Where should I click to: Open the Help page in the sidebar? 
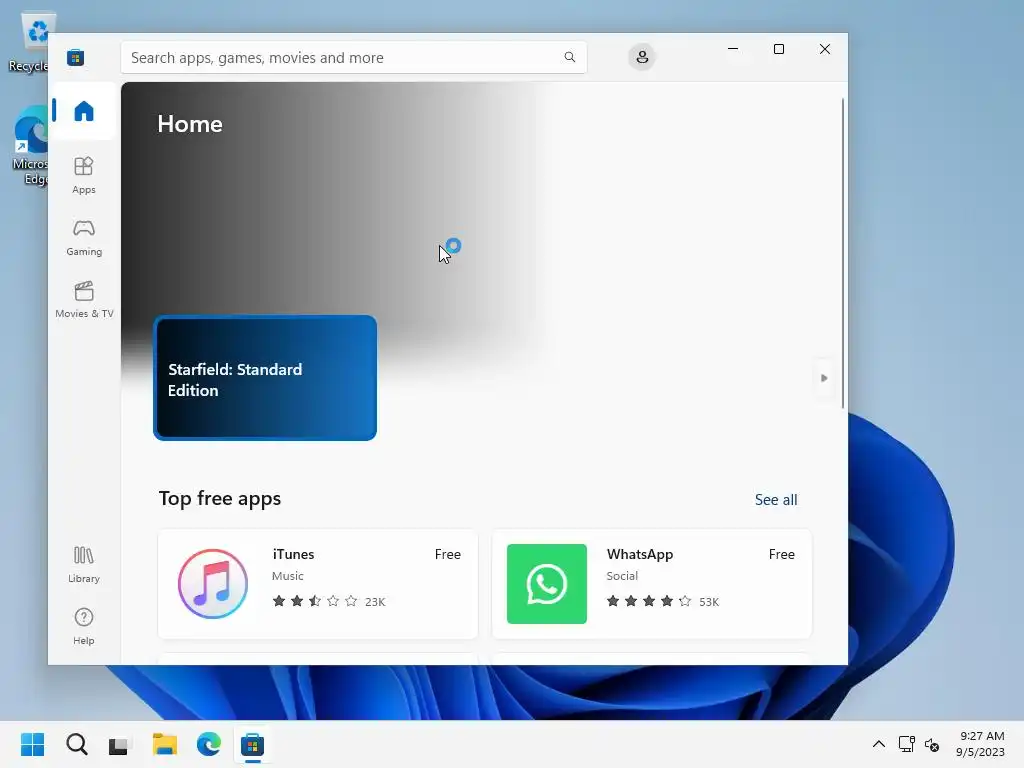tap(84, 626)
